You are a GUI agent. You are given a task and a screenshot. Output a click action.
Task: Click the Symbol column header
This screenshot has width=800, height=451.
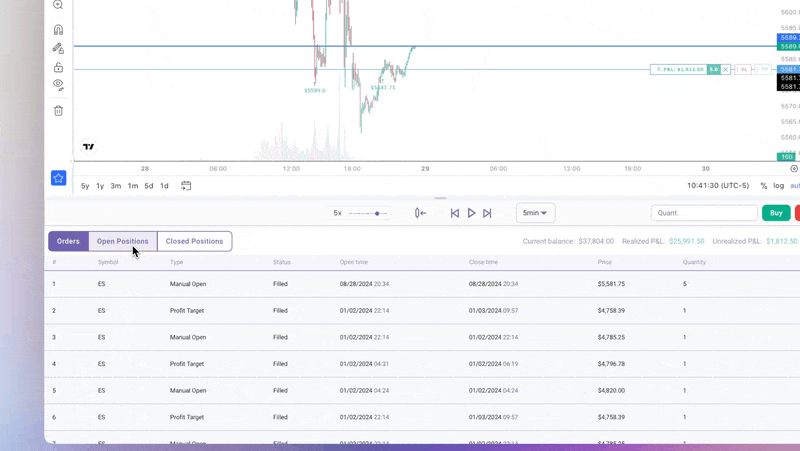(x=108, y=262)
